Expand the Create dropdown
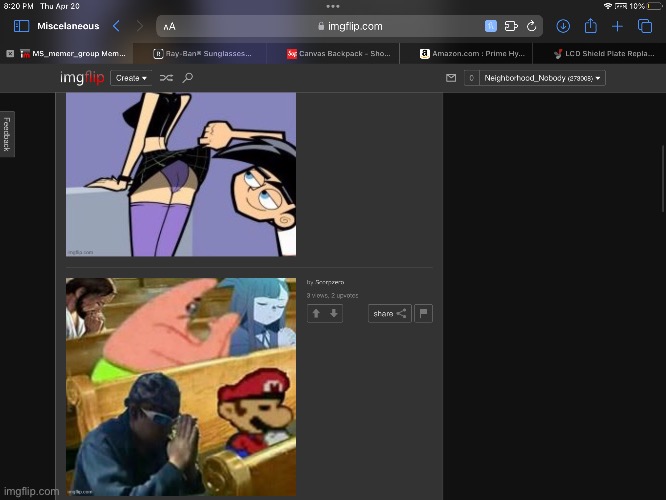This screenshot has width=666, height=500. 131,78
